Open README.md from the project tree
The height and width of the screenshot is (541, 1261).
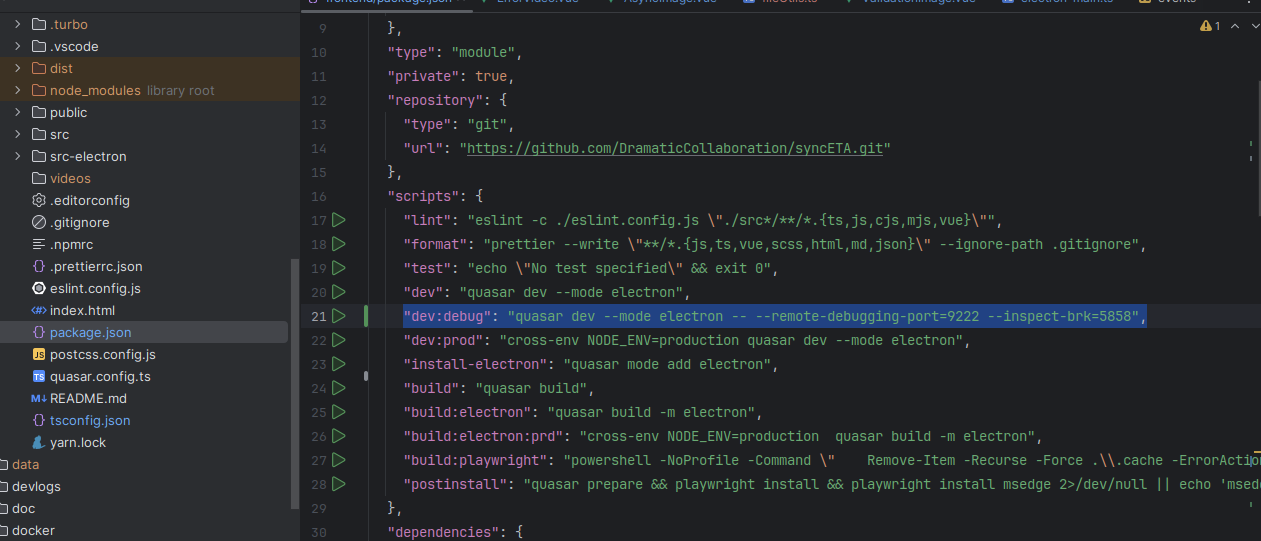click(x=88, y=398)
